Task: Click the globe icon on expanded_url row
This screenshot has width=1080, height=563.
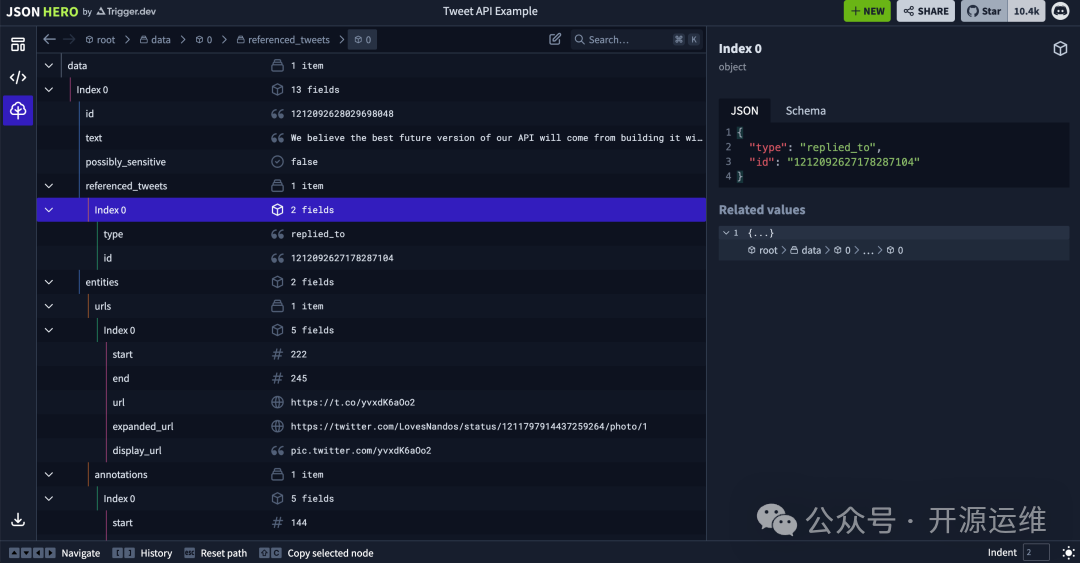Action: click(278, 427)
